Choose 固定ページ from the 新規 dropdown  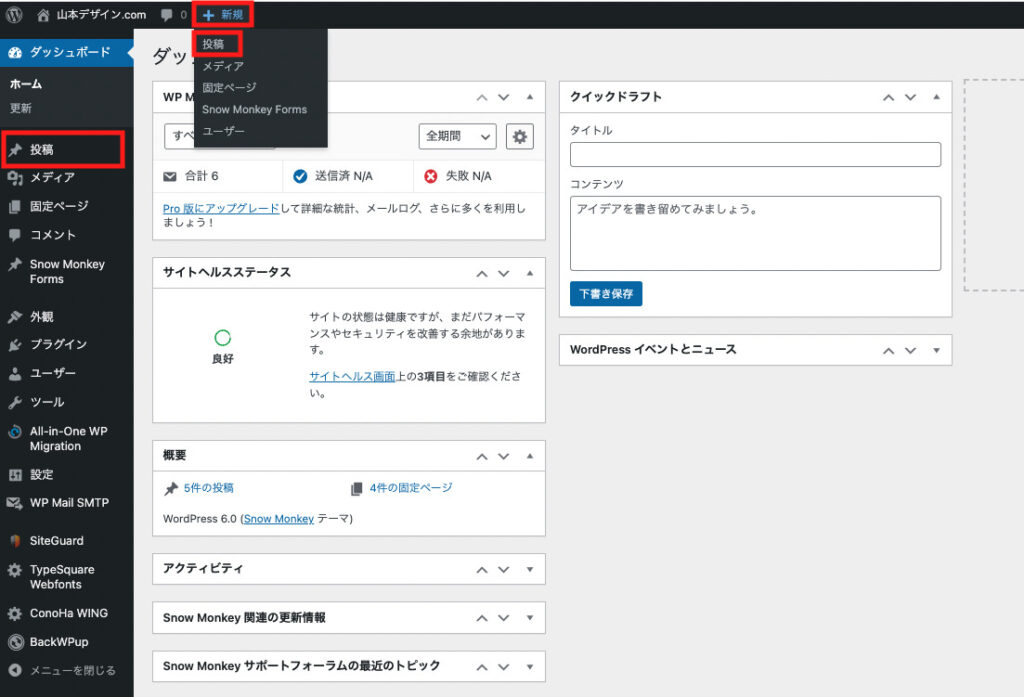(229, 88)
